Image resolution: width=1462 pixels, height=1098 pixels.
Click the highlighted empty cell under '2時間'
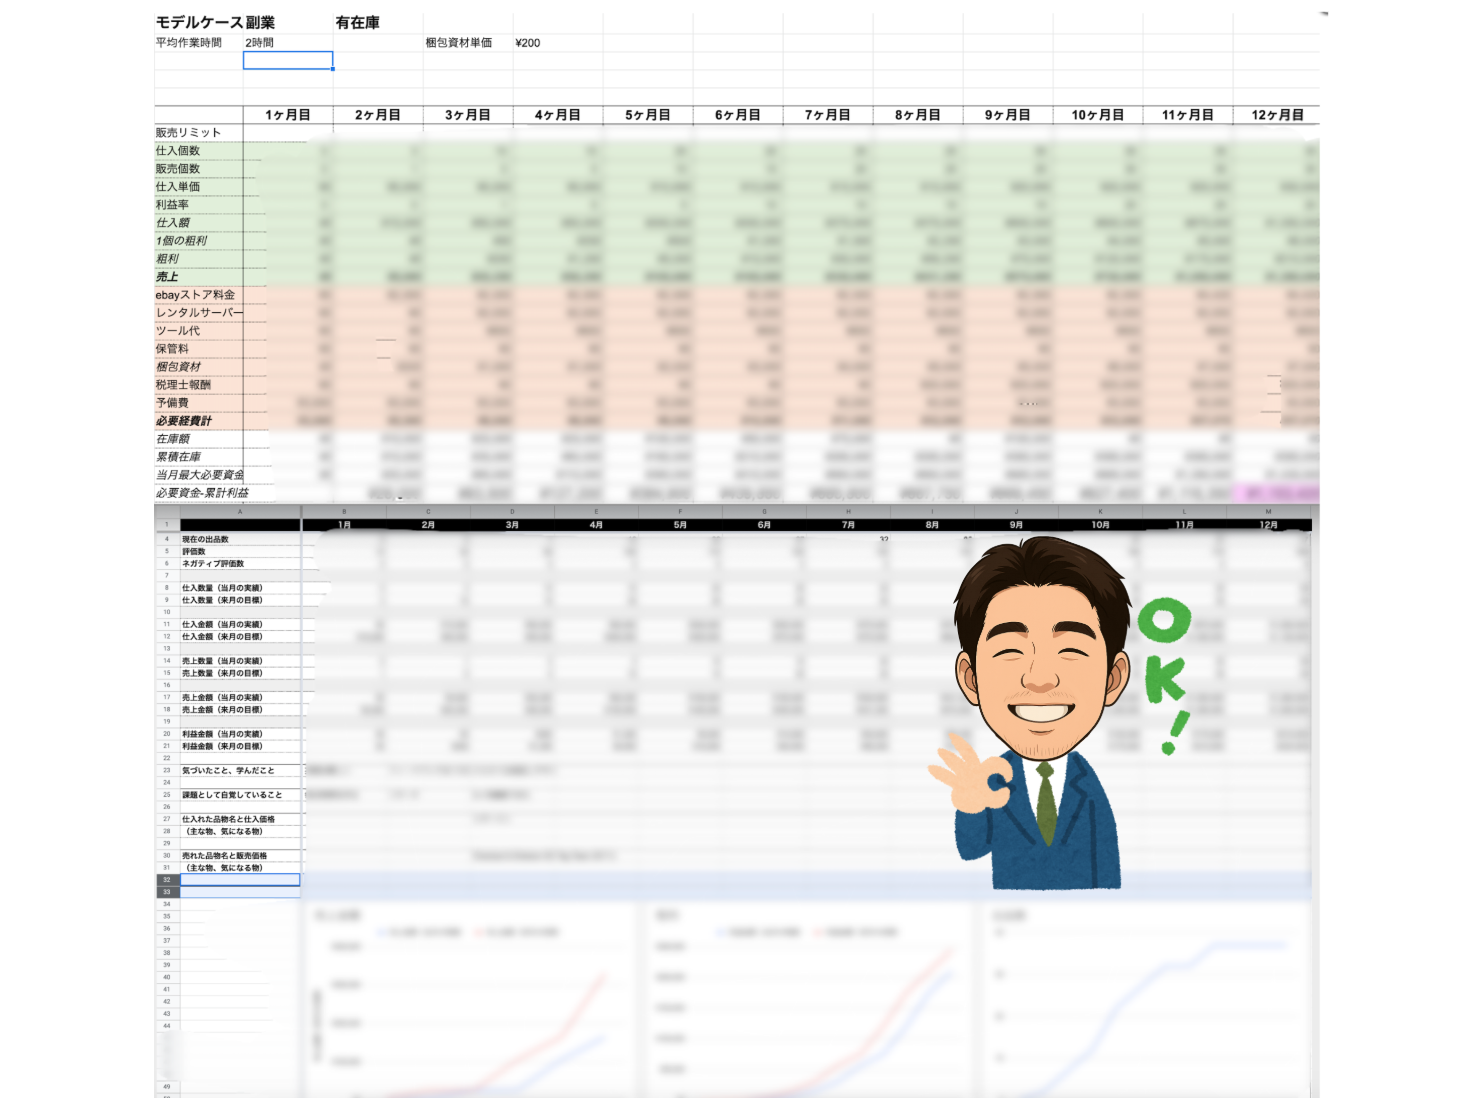(x=288, y=60)
